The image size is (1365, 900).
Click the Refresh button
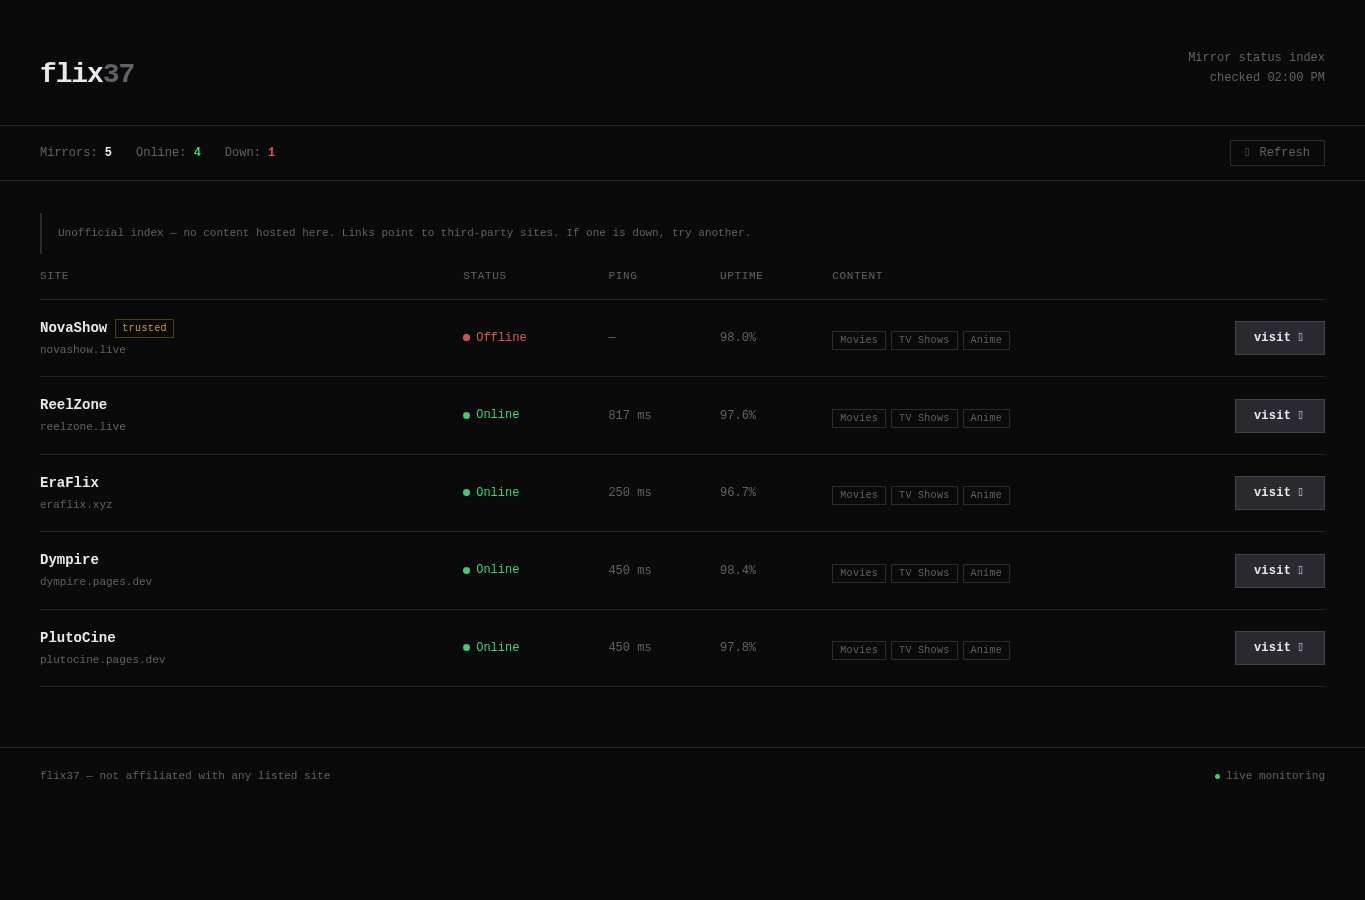point(1277,153)
